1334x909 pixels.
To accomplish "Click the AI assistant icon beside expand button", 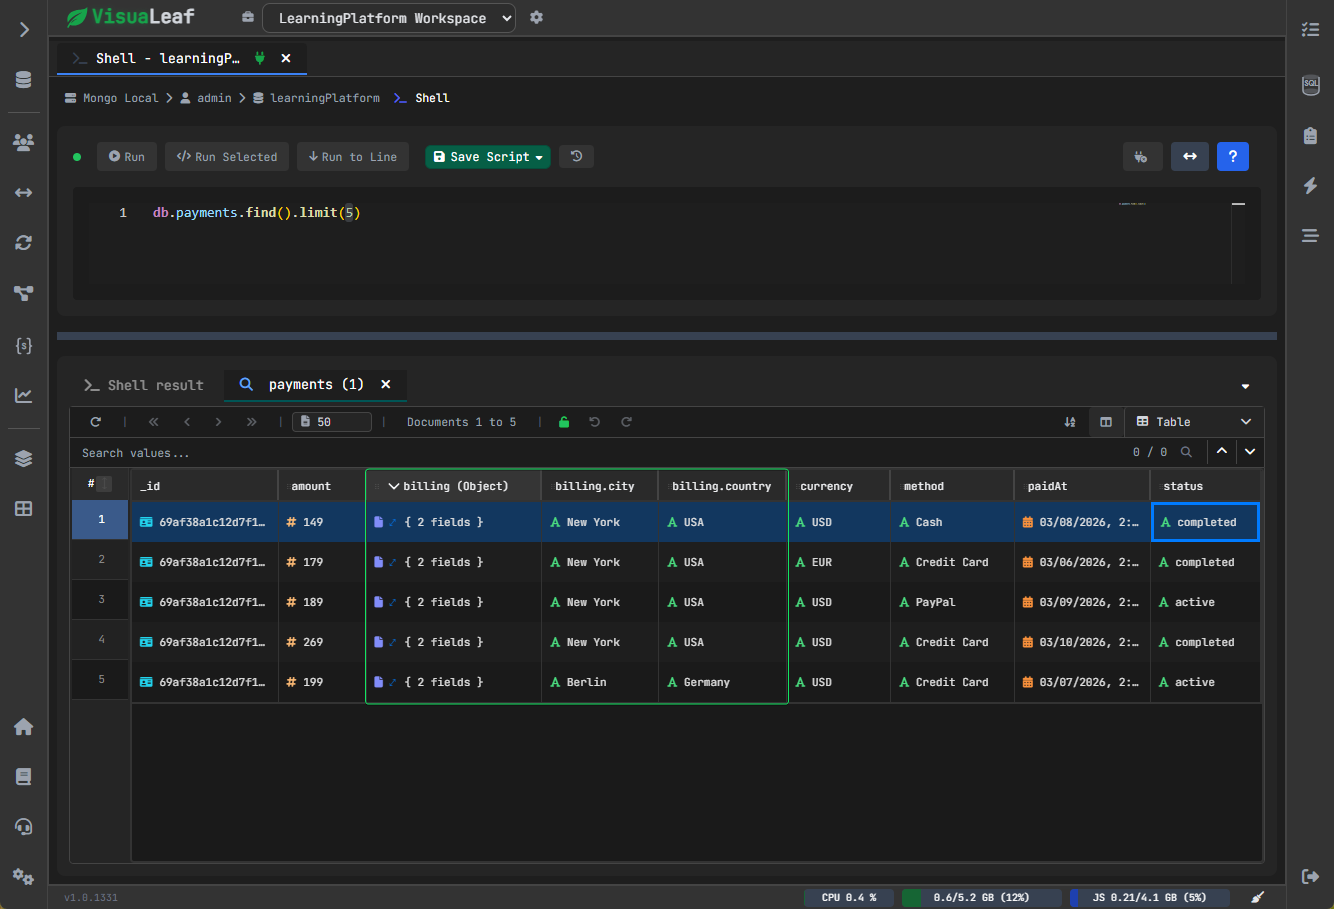I will tap(1142, 156).
